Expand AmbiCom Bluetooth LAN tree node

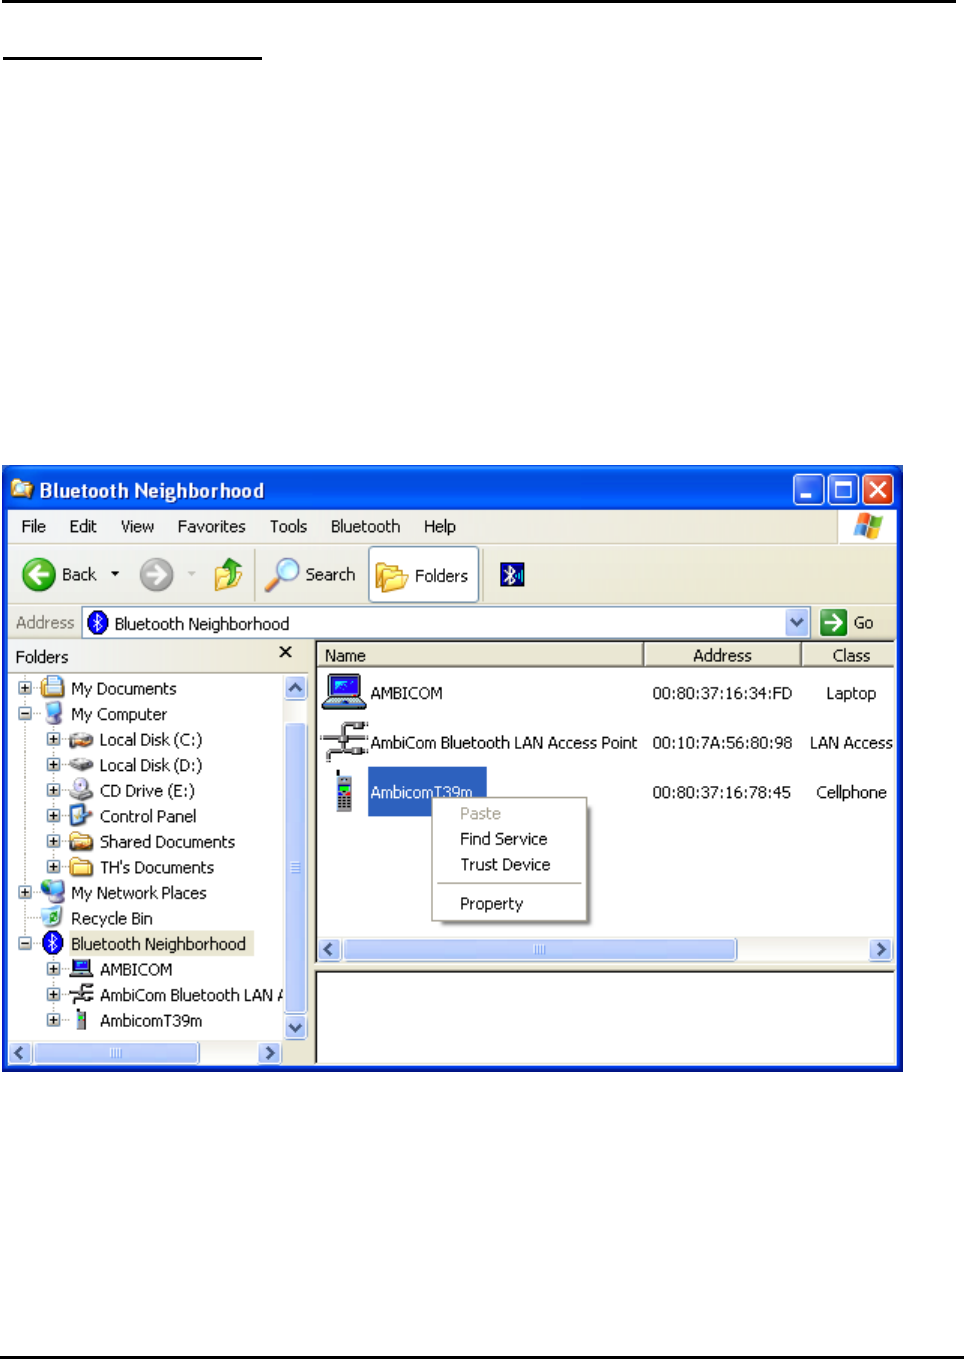[x=54, y=994]
